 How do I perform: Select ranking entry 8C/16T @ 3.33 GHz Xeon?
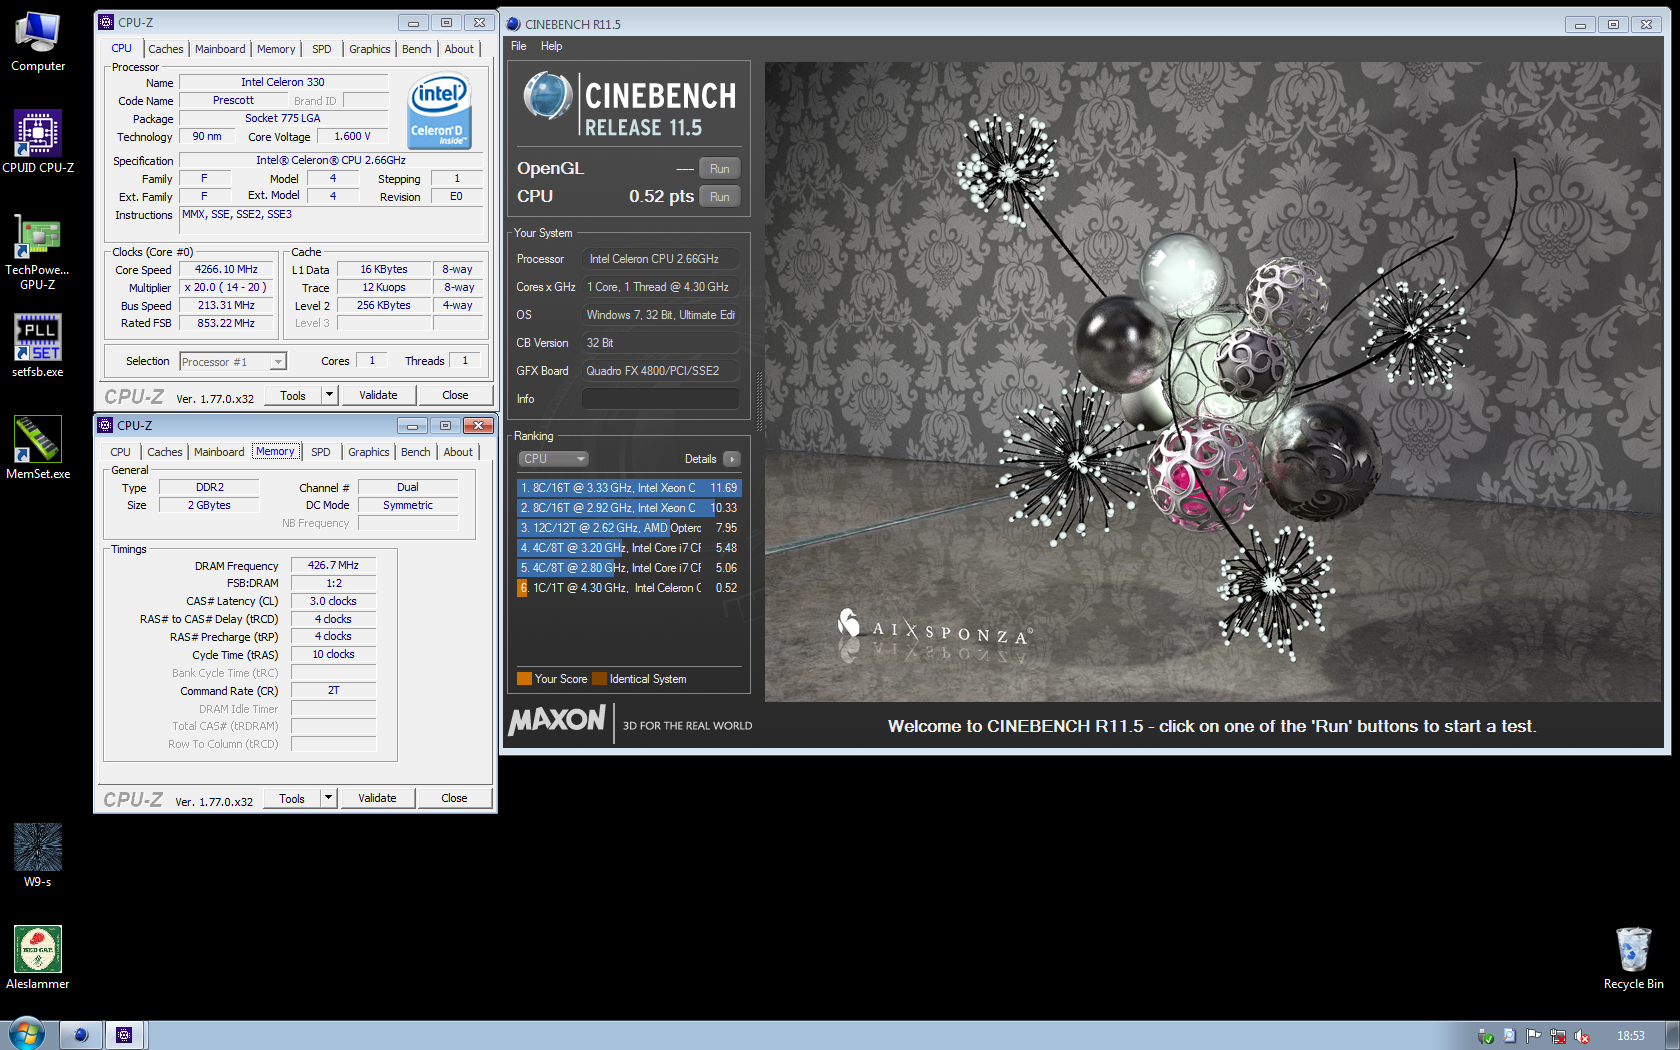pos(629,488)
